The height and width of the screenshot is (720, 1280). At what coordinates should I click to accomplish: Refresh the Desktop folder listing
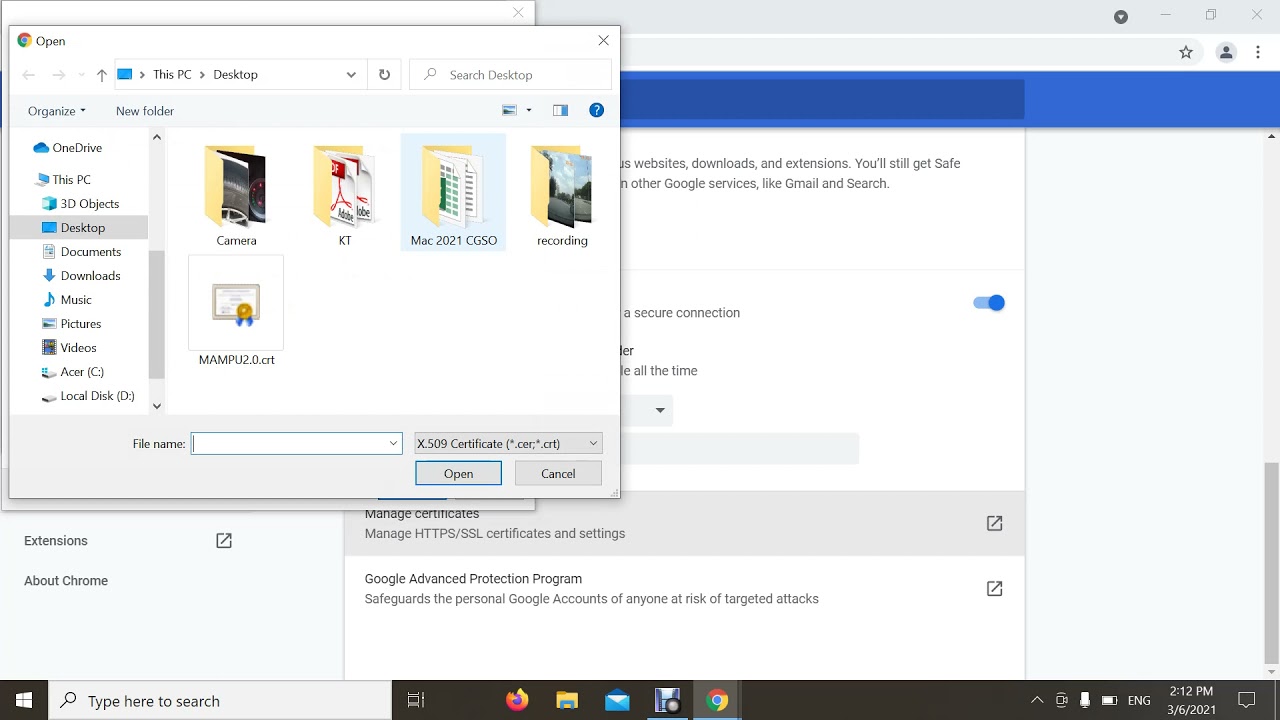coord(384,75)
